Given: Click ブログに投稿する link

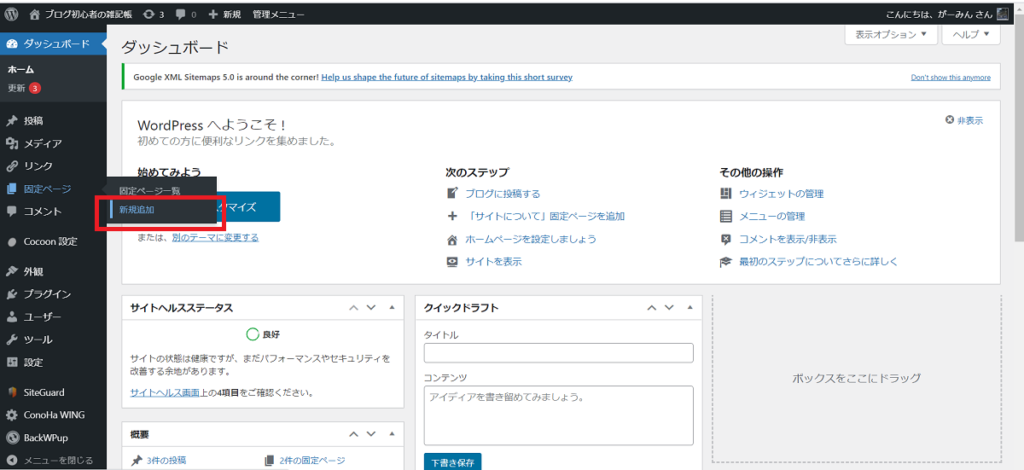Looking at the screenshot, I should pos(502,194).
